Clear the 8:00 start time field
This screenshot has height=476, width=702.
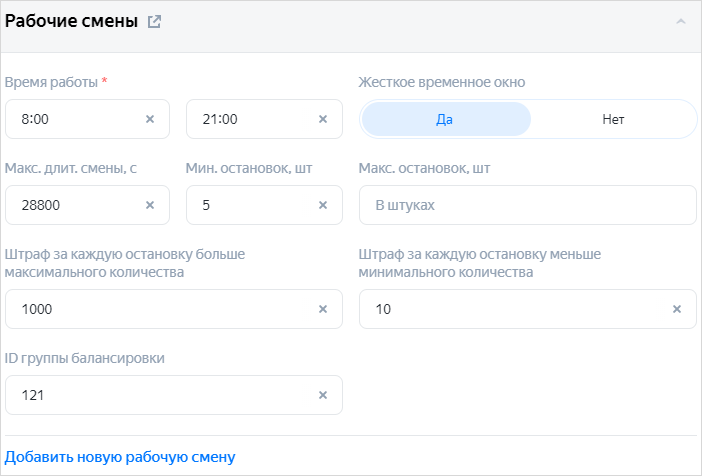150,119
